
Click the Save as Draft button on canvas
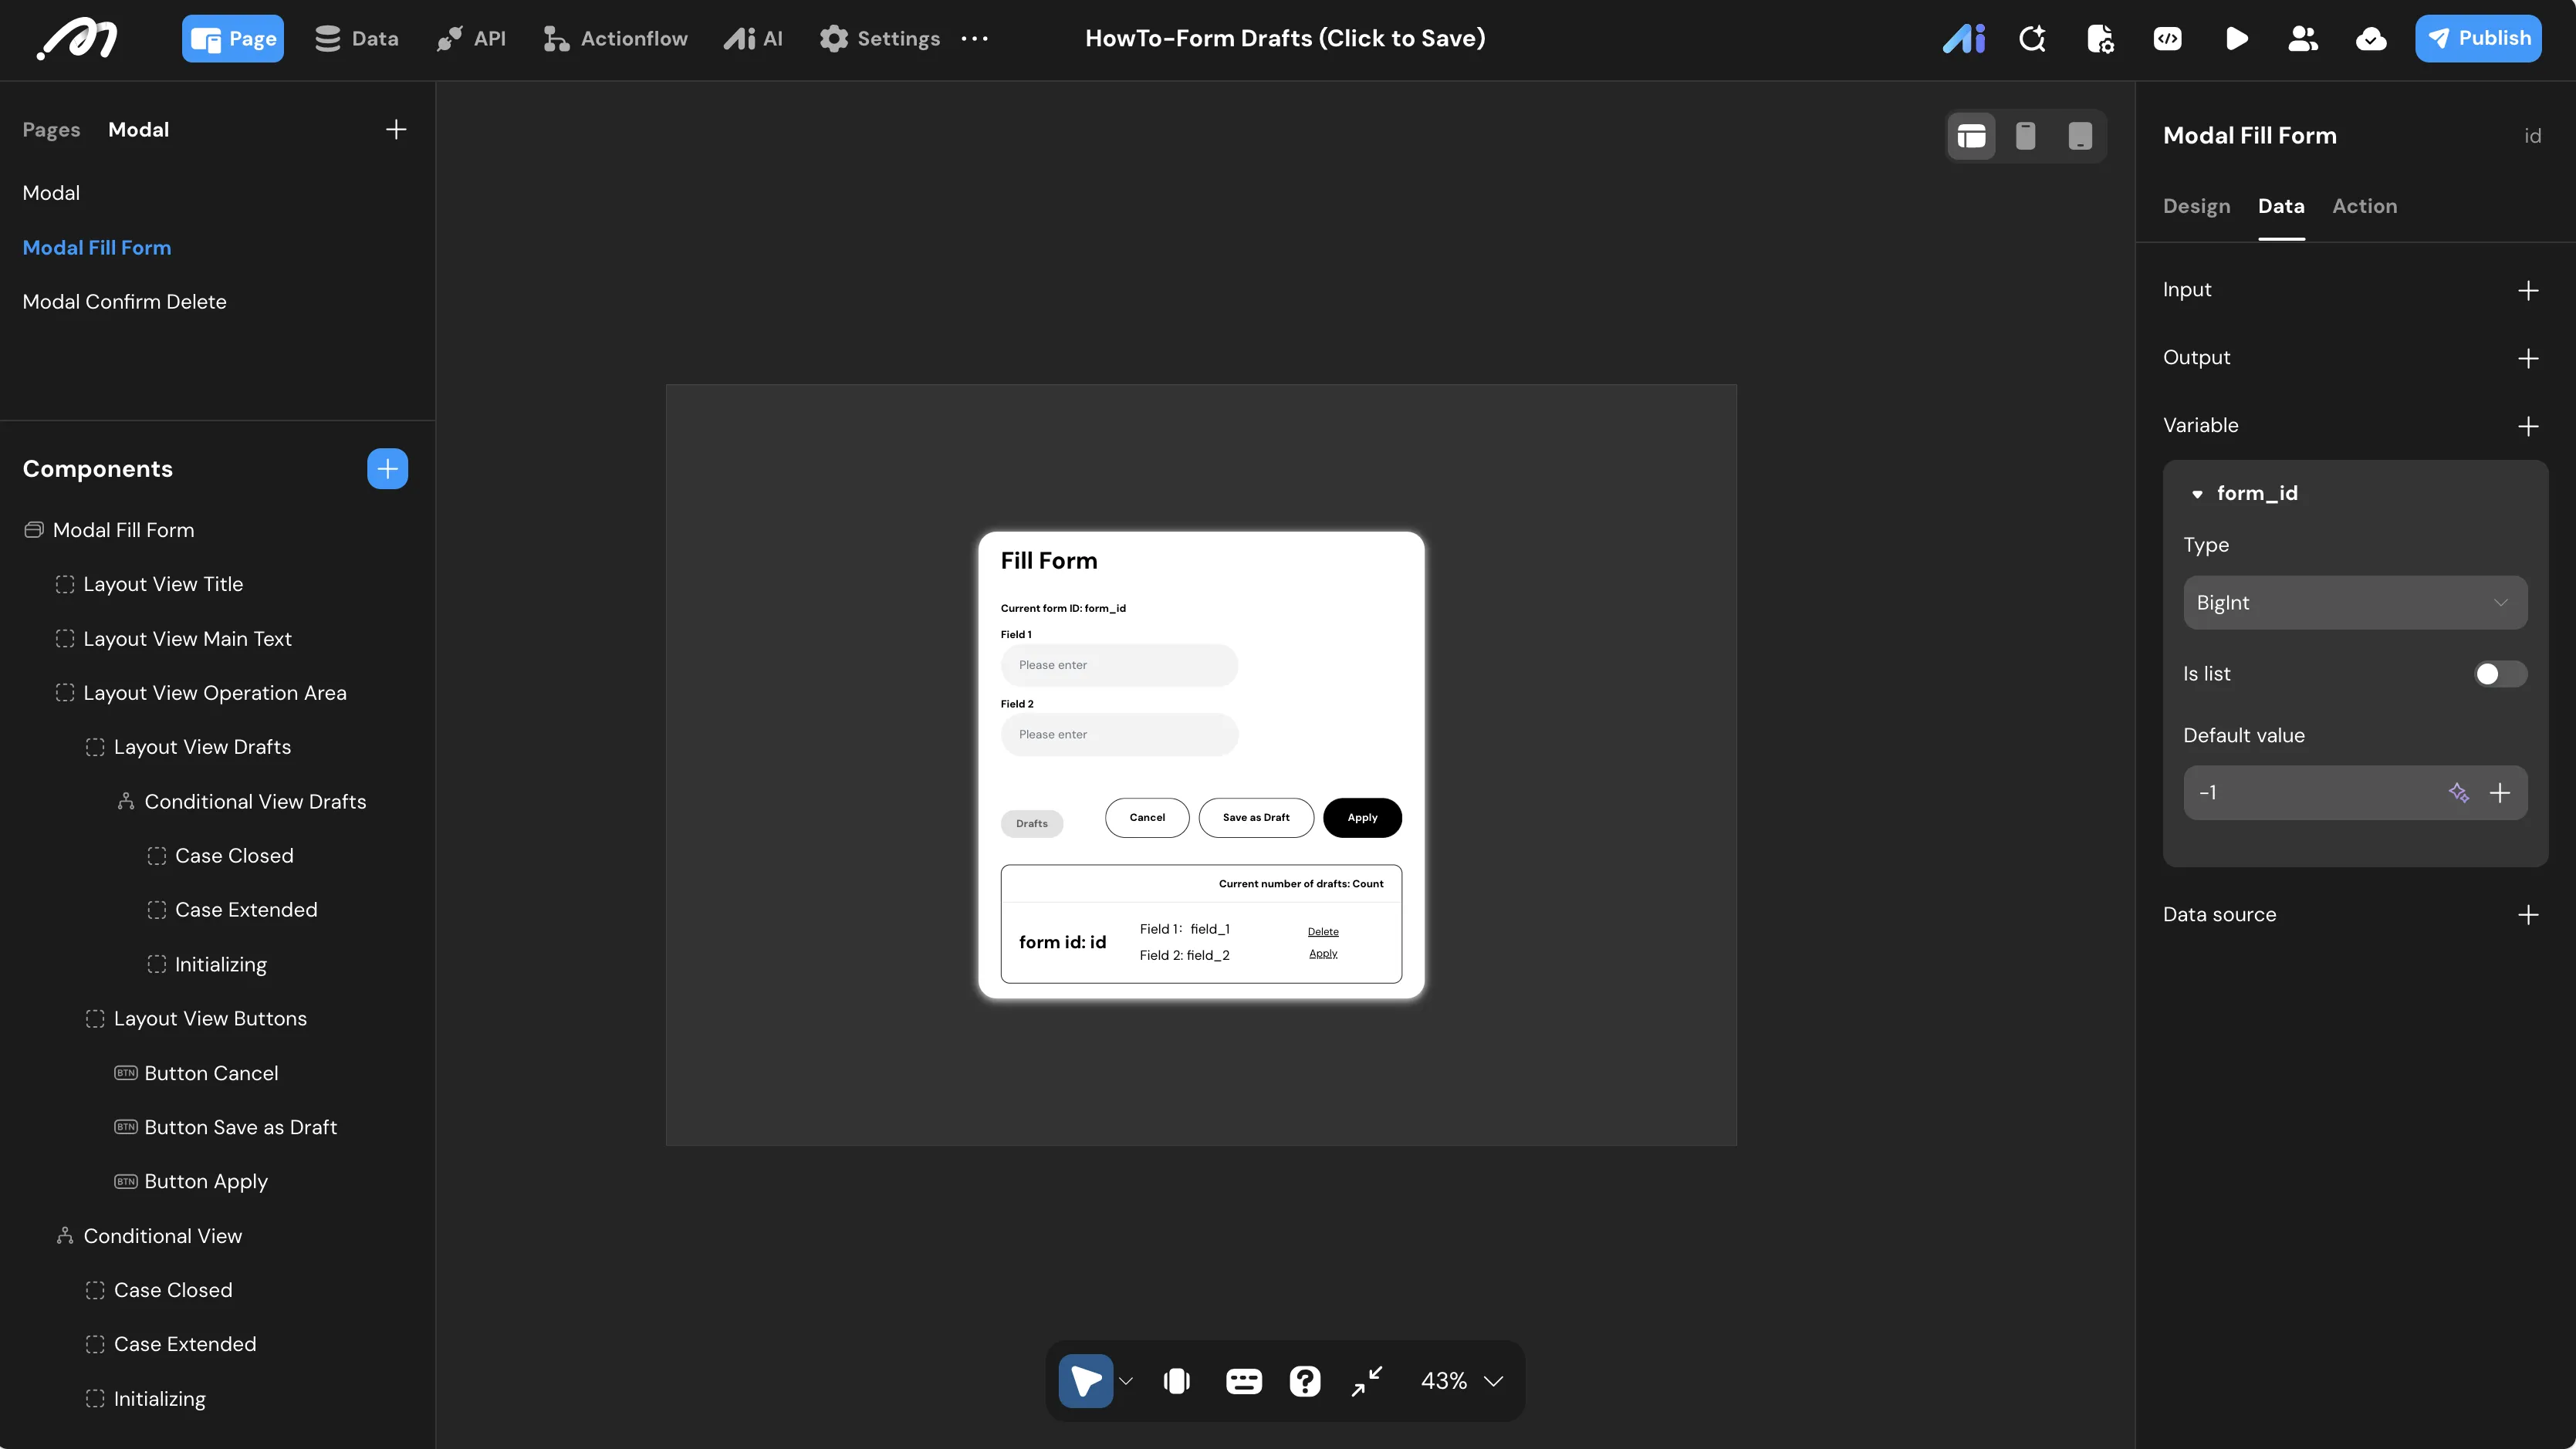[x=1256, y=818]
